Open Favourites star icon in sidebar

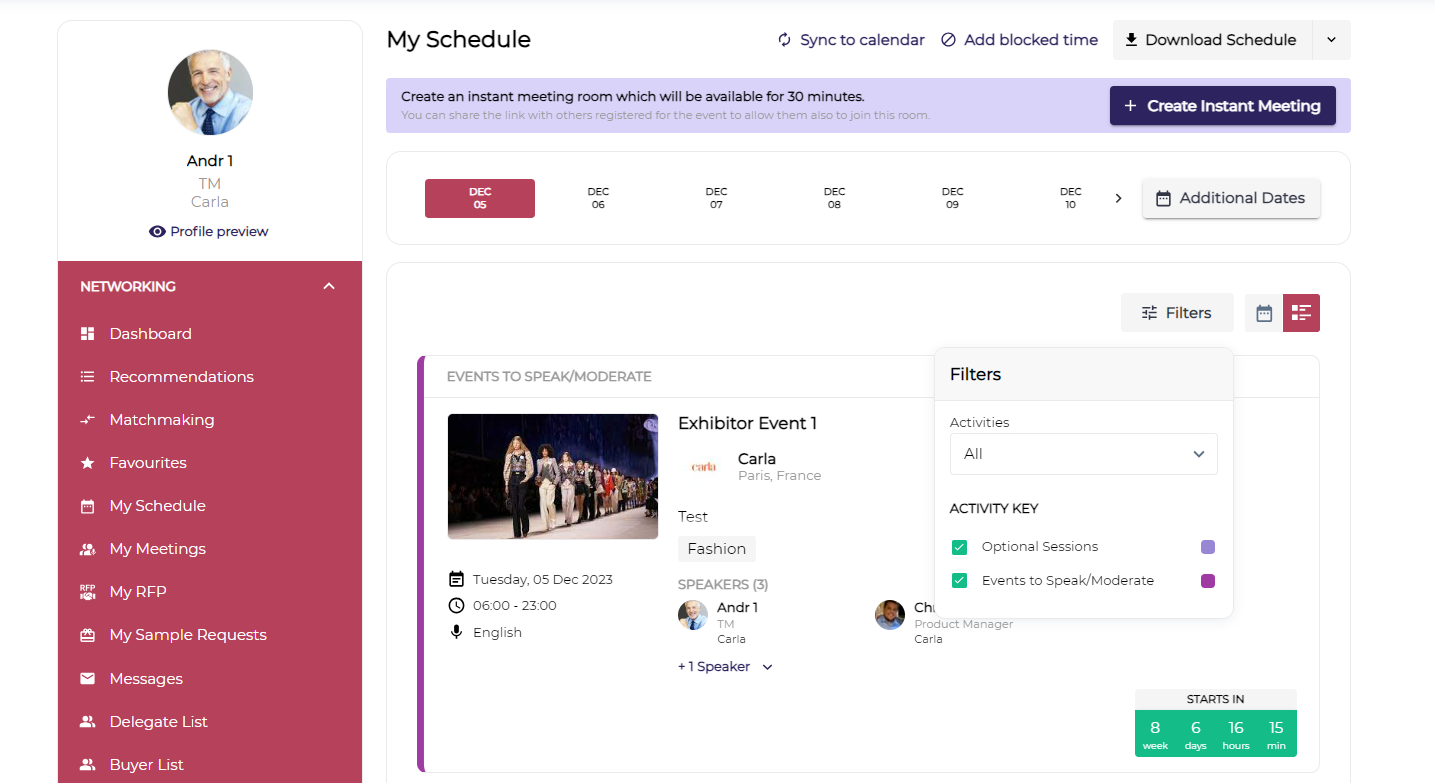[x=88, y=463]
